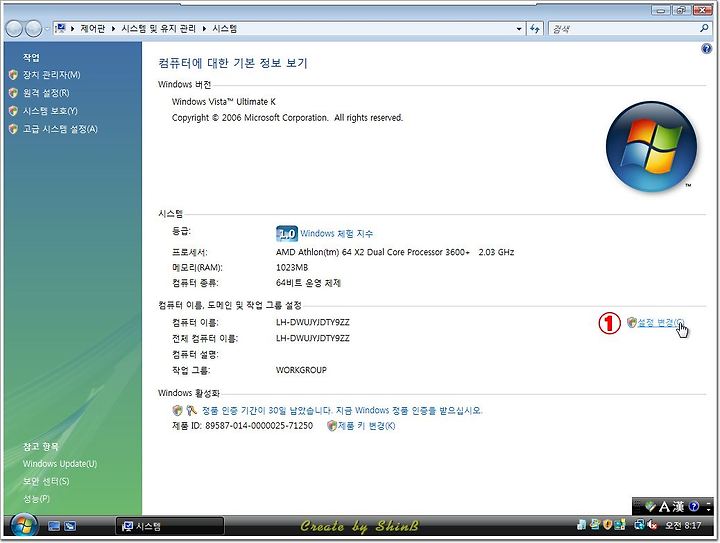Click into the 검색 search field
The width and height of the screenshot is (720, 543).
point(624,29)
